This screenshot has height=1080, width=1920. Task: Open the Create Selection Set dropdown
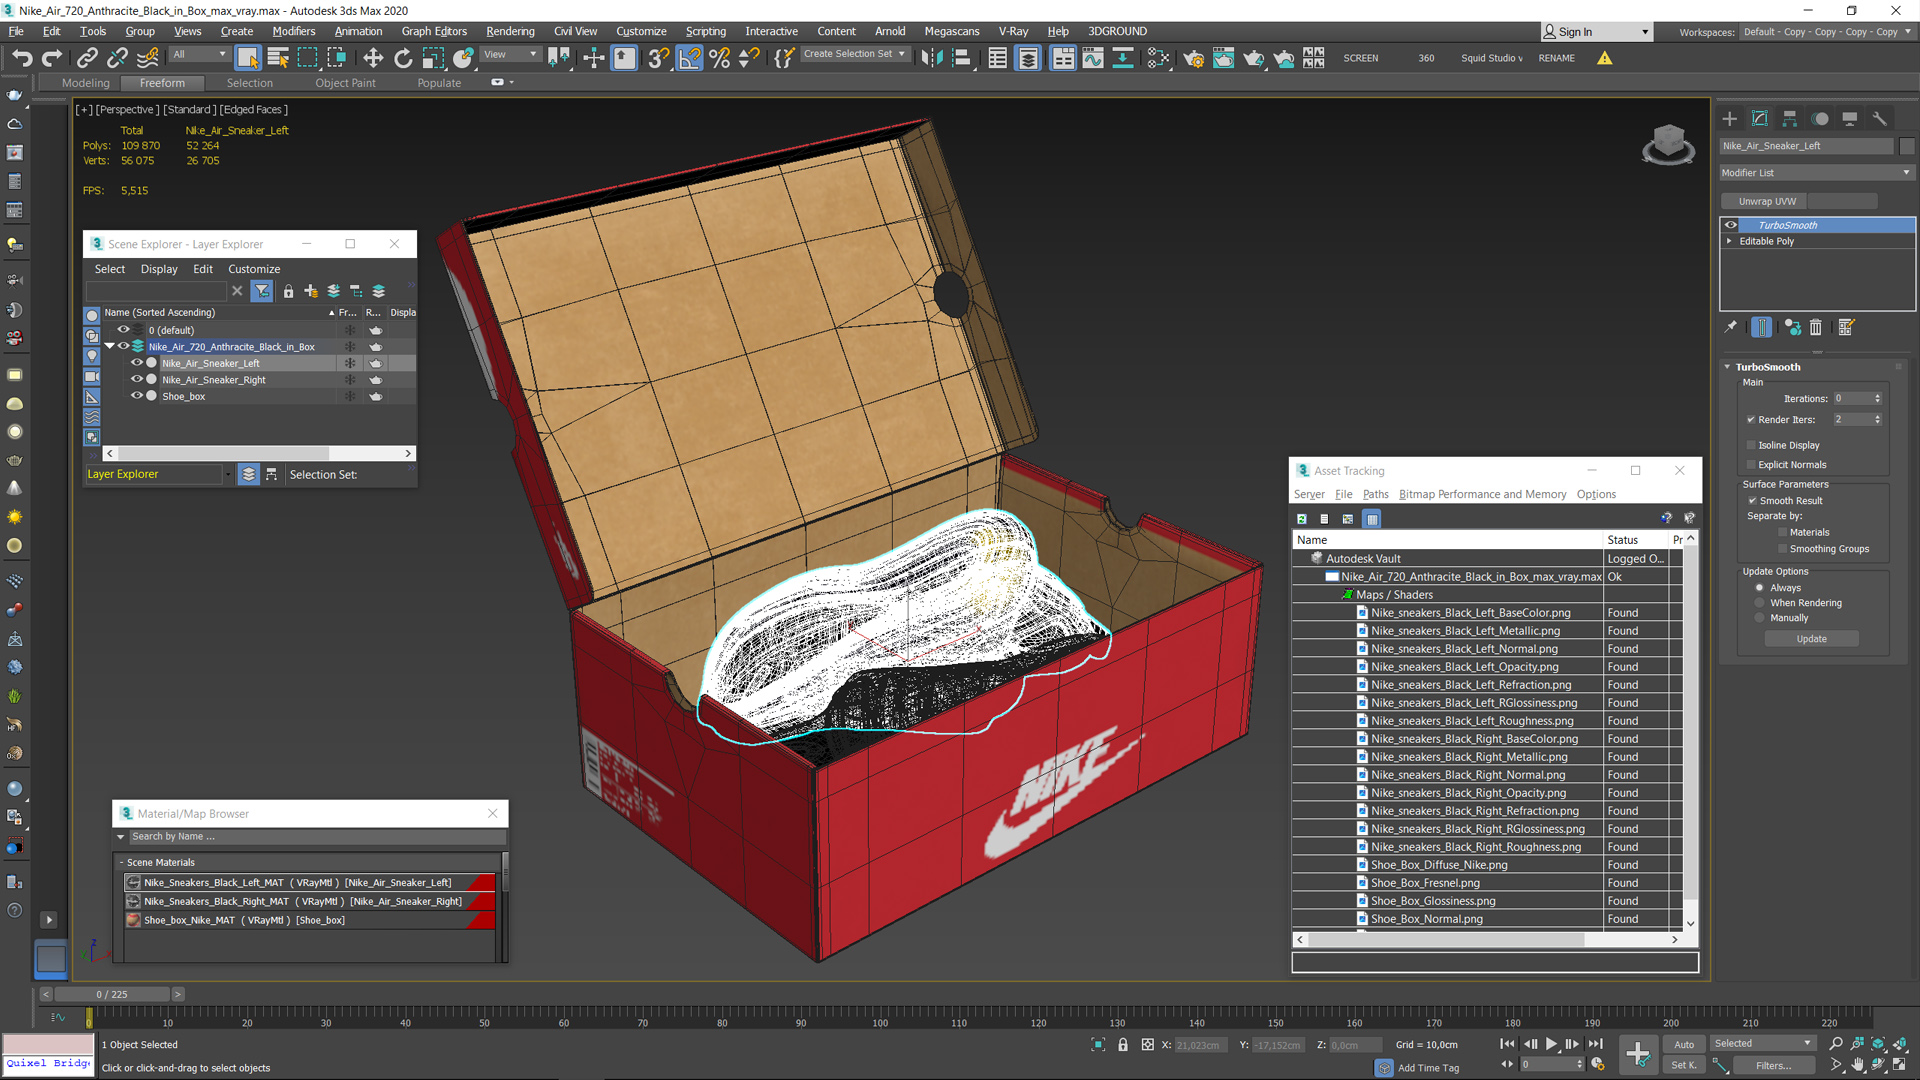coord(855,54)
